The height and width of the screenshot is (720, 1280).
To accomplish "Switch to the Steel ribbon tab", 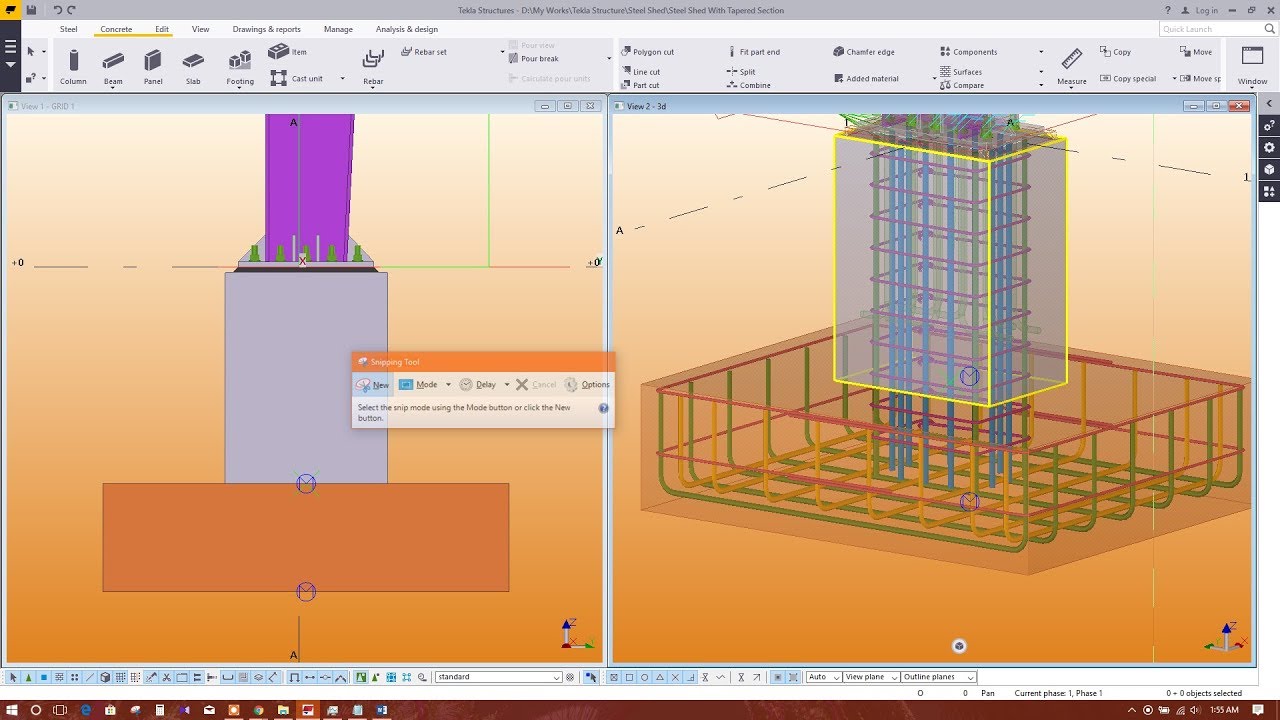I will coord(68,29).
